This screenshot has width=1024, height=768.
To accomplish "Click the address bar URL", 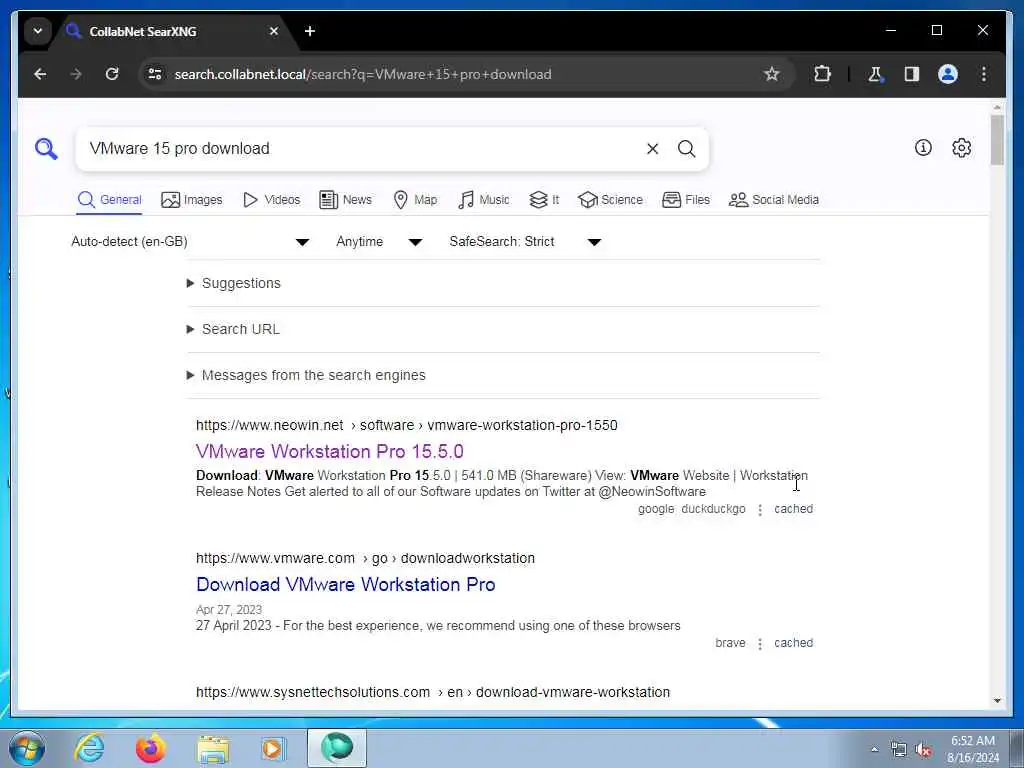I will [x=363, y=74].
